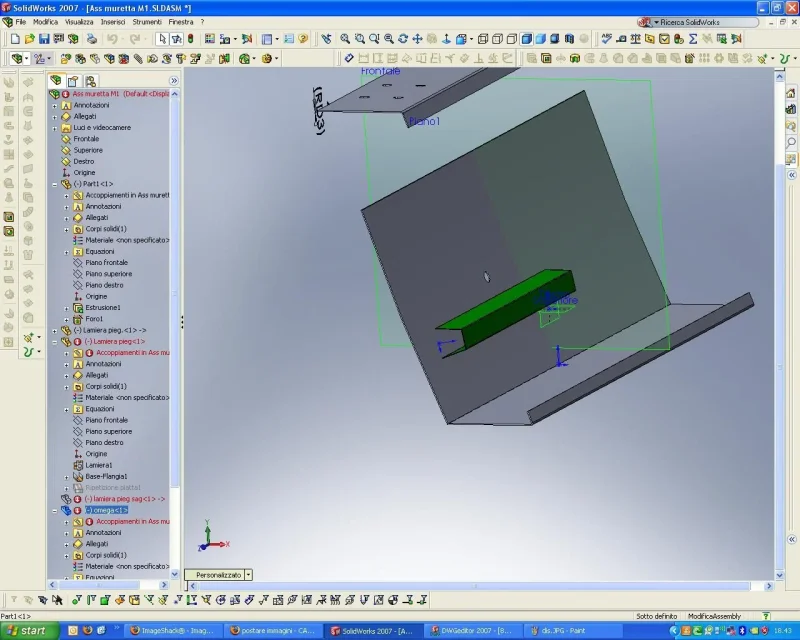
Task: Select the arrow Select tool
Action: pos(162,39)
